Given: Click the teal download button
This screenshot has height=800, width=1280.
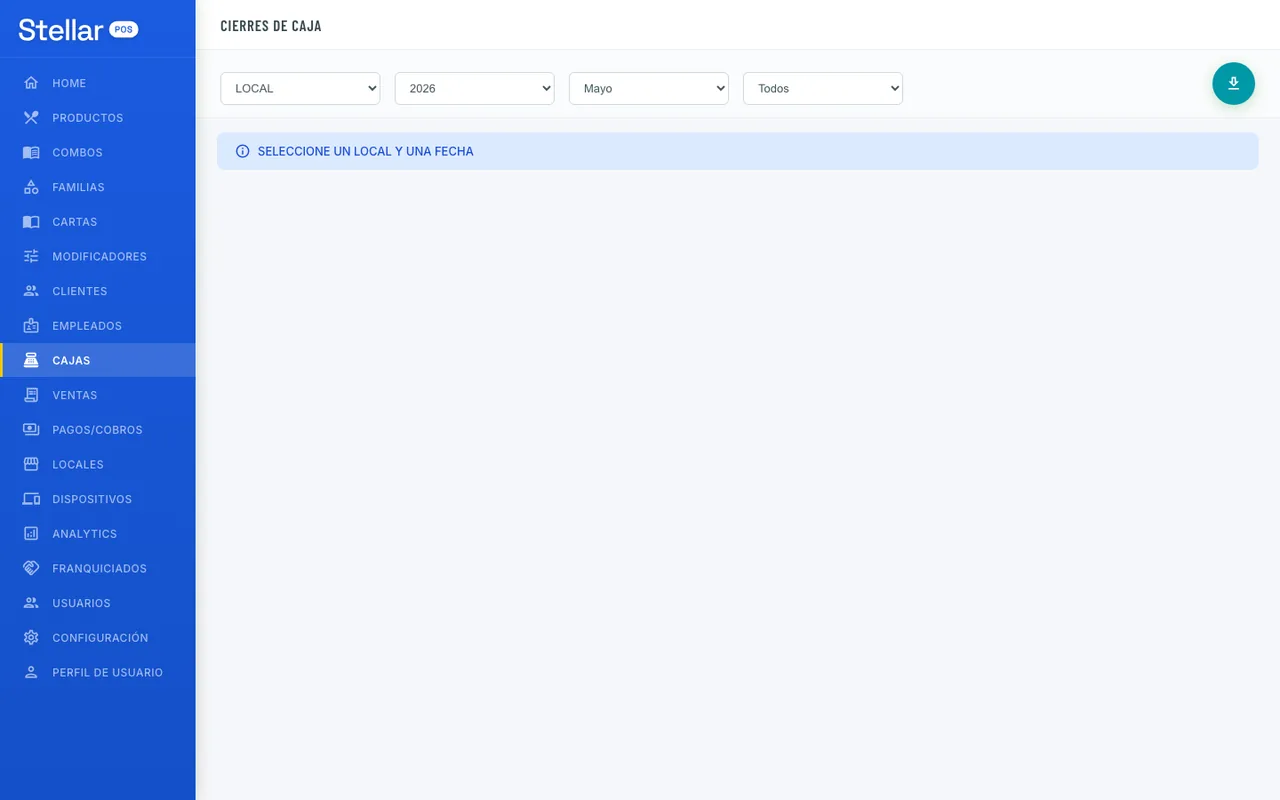Looking at the screenshot, I should pyautogui.click(x=1233, y=83).
